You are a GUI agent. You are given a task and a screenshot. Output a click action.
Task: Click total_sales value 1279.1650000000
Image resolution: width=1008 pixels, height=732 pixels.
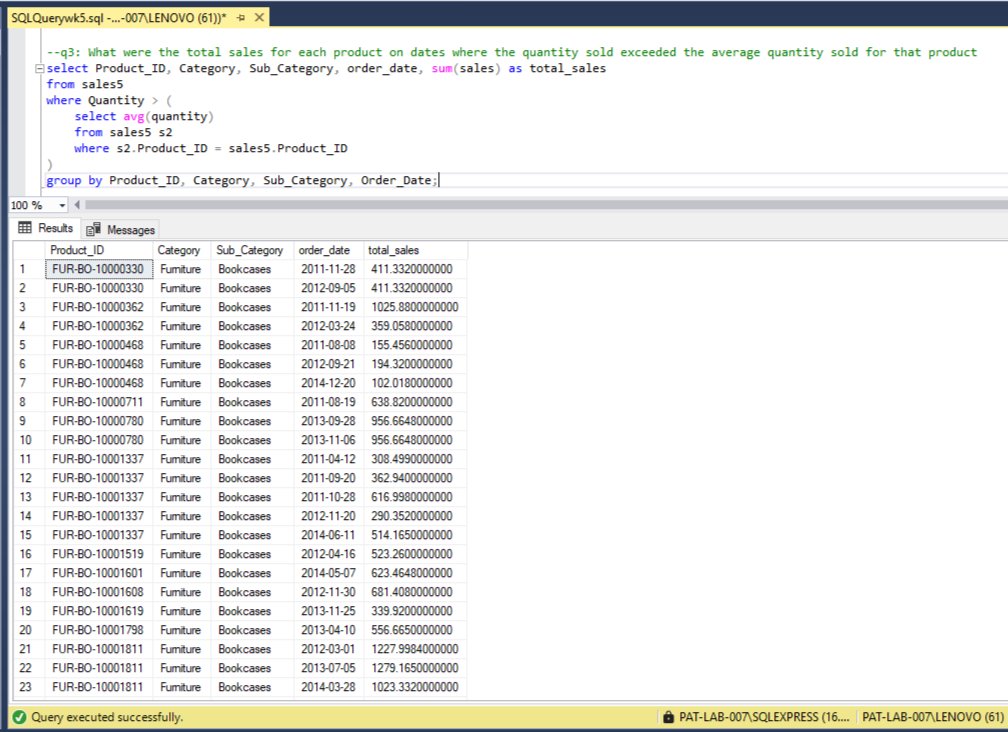click(415, 668)
